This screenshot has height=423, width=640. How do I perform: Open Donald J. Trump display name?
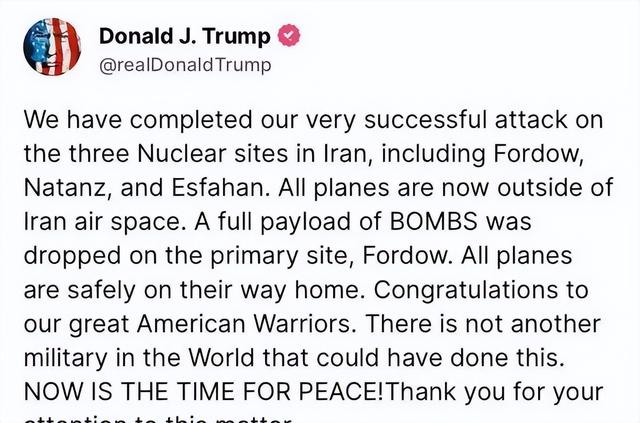pyautogui.click(x=184, y=36)
